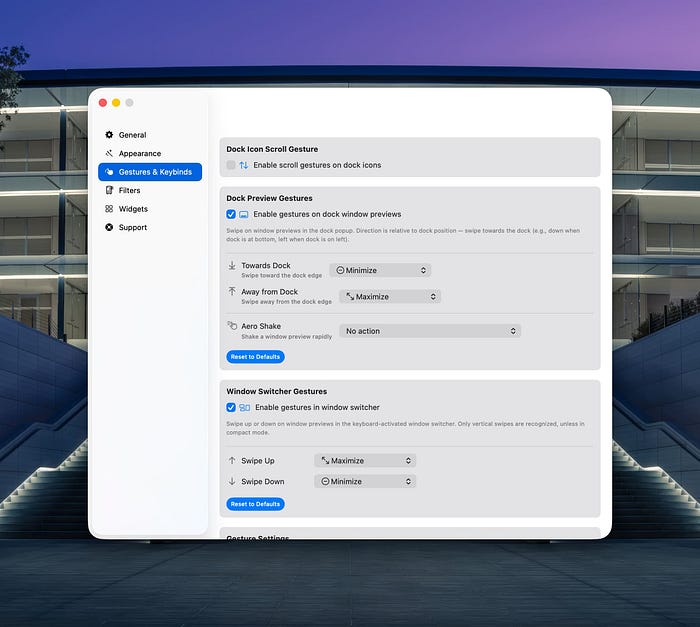Click the Dock Icon Scroll Gesture heading
Viewport: 700px width, 627px height.
tap(272, 149)
